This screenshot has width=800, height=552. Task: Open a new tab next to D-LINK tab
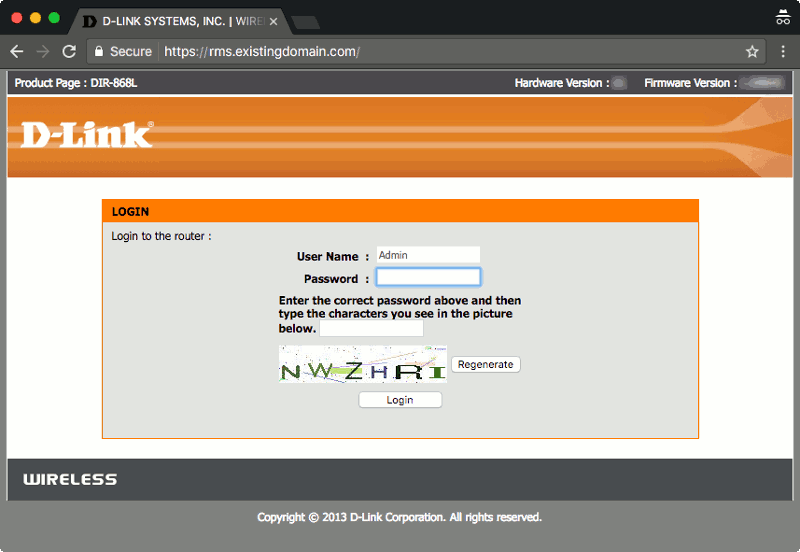pos(306,22)
